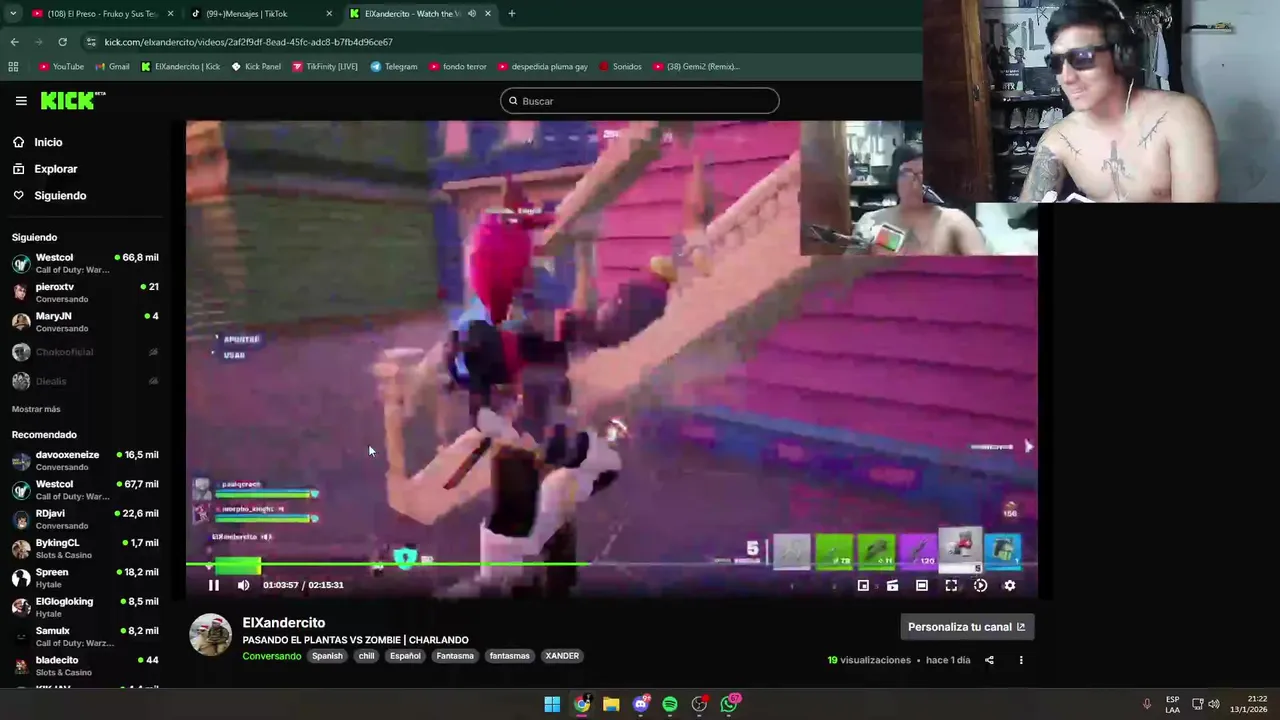Open recommended channel BykingCL
Image resolution: width=1280 pixels, height=720 pixels.
85,548
